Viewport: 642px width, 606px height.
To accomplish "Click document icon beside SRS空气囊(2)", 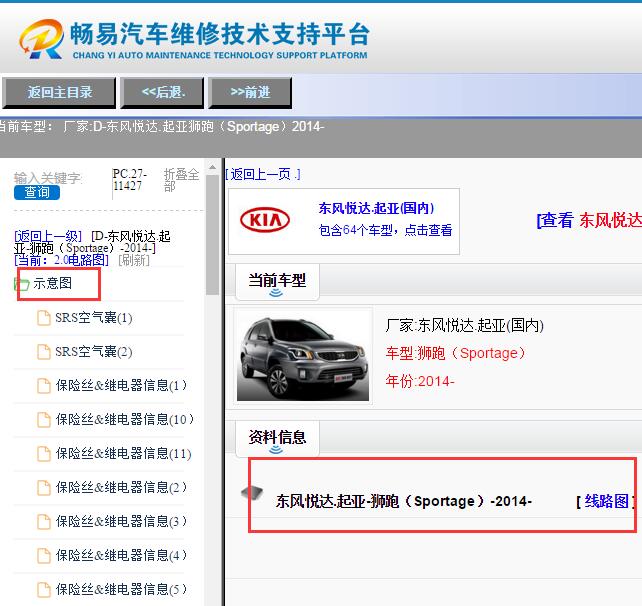I will click(x=44, y=352).
